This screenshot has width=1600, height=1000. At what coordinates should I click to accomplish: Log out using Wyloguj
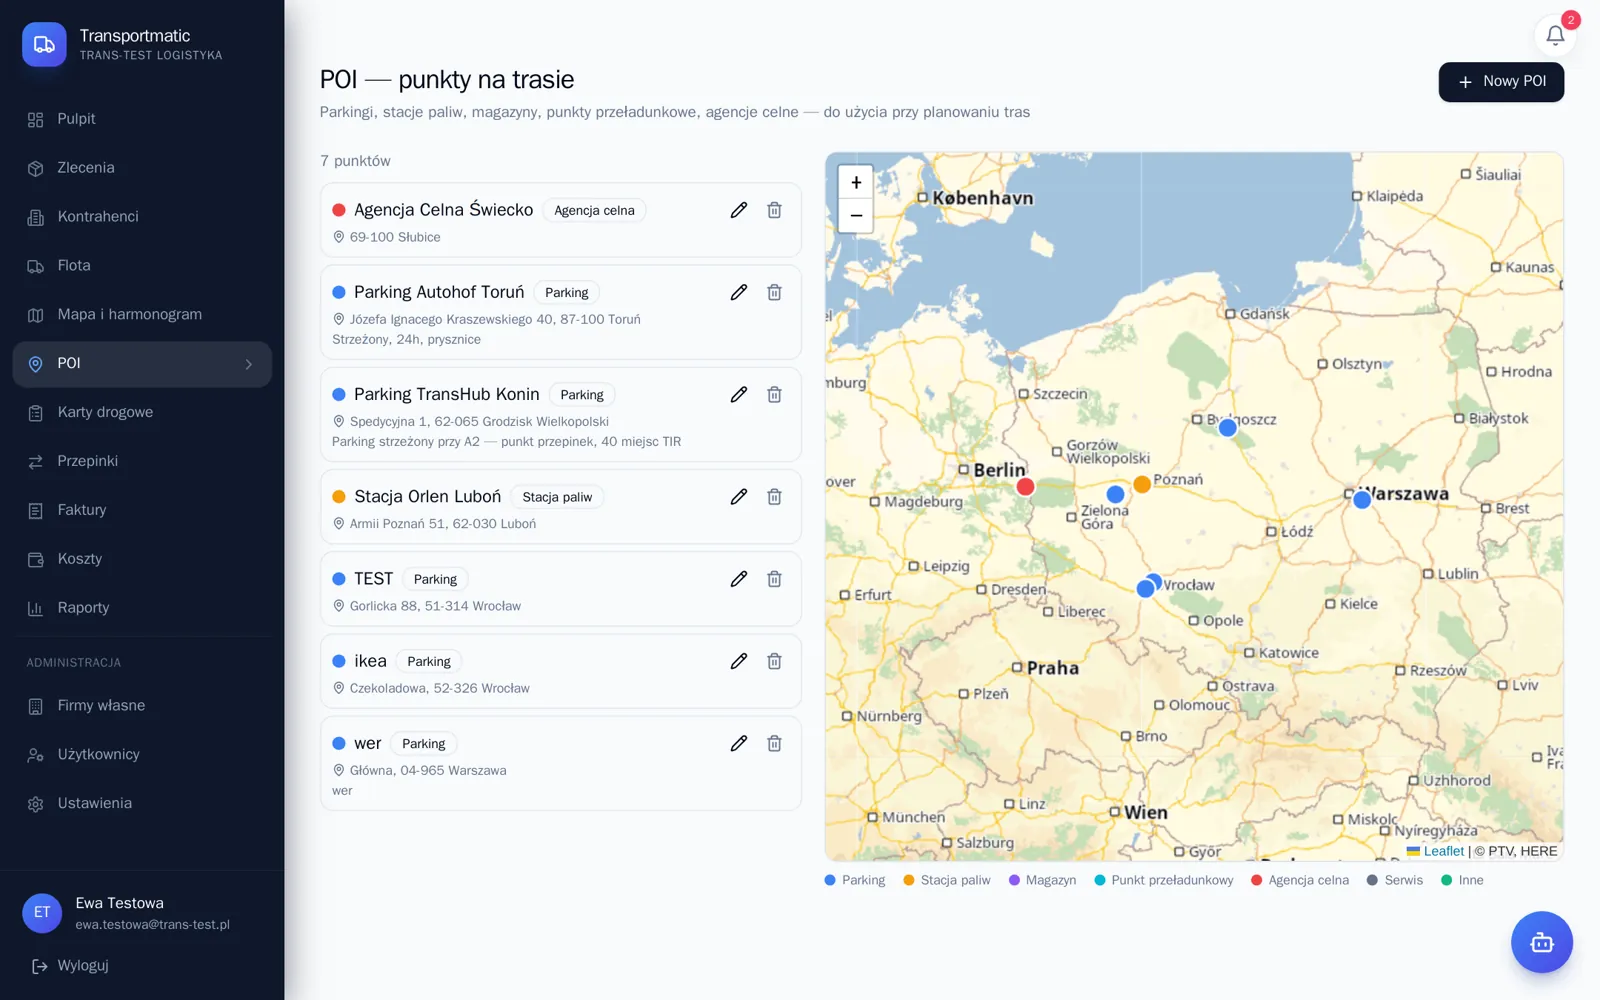click(x=70, y=966)
